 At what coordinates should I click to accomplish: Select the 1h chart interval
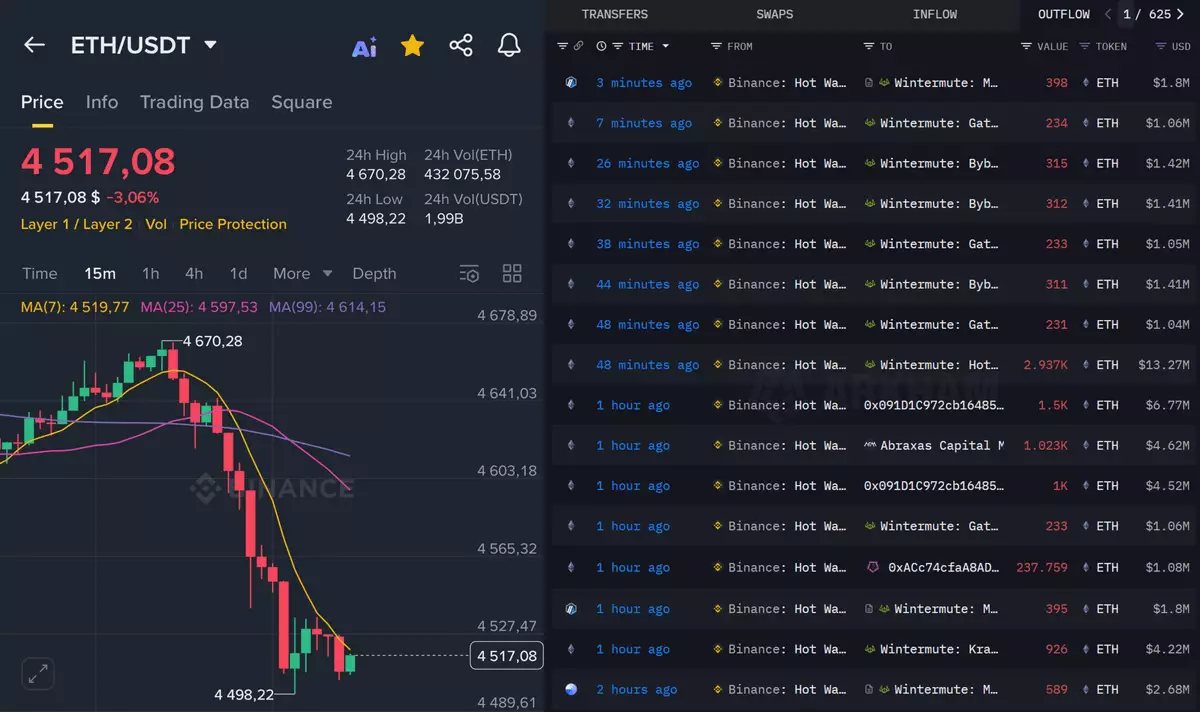coord(150,274)
